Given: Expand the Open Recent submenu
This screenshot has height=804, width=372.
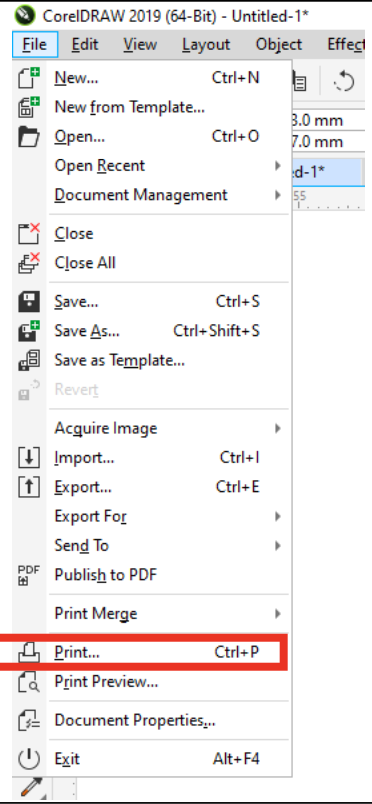Looking at the screenshot, I should click(169, 166).
